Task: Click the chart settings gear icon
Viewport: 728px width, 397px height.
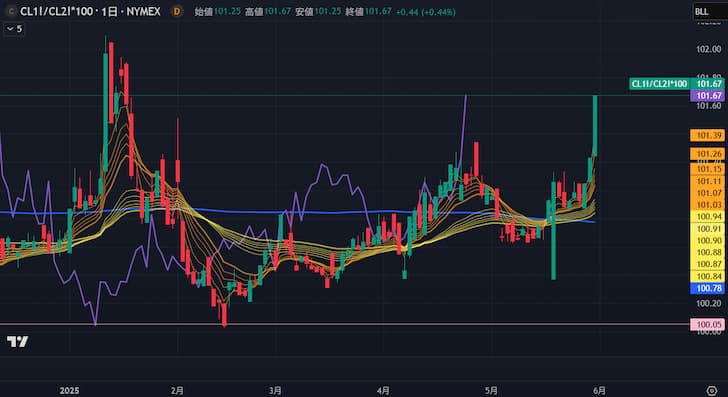Action: (711, 390)
